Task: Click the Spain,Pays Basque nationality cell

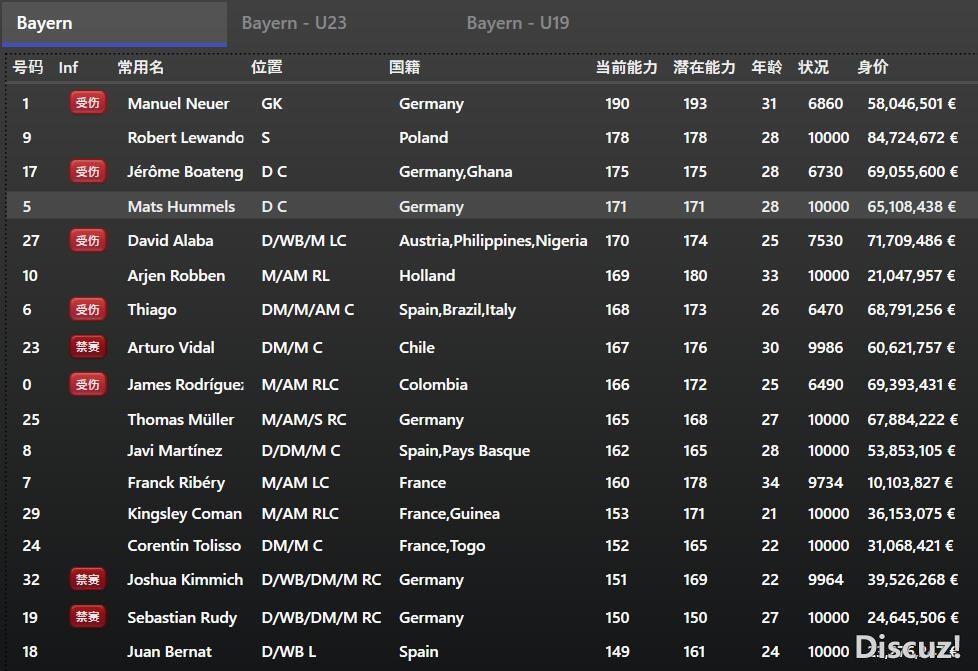Action: pos(464,451)
